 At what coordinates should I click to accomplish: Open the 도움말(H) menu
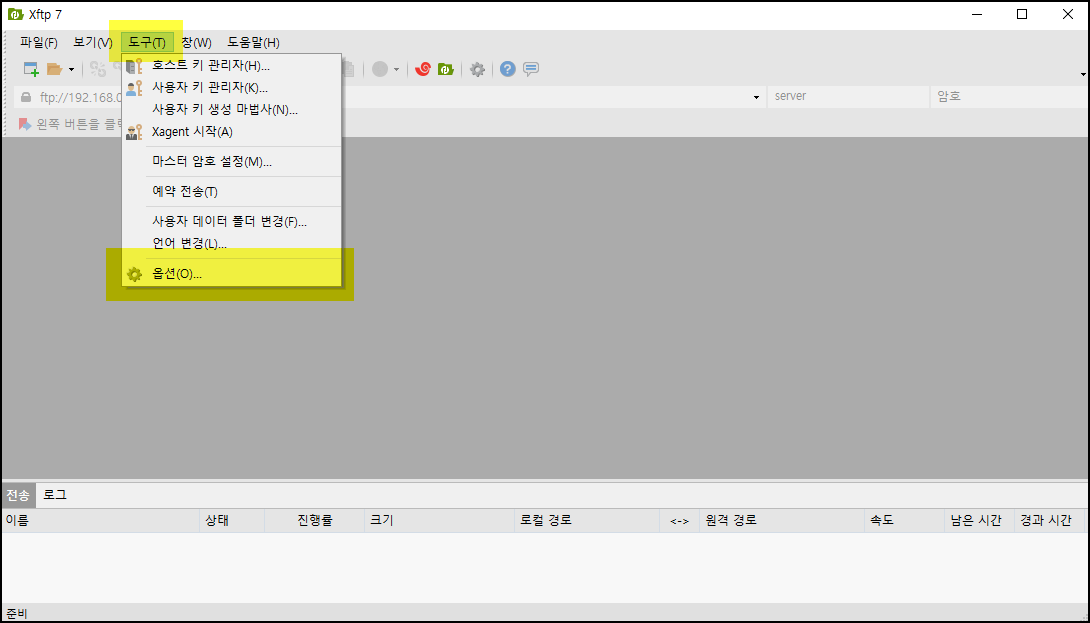pos(254,42)
